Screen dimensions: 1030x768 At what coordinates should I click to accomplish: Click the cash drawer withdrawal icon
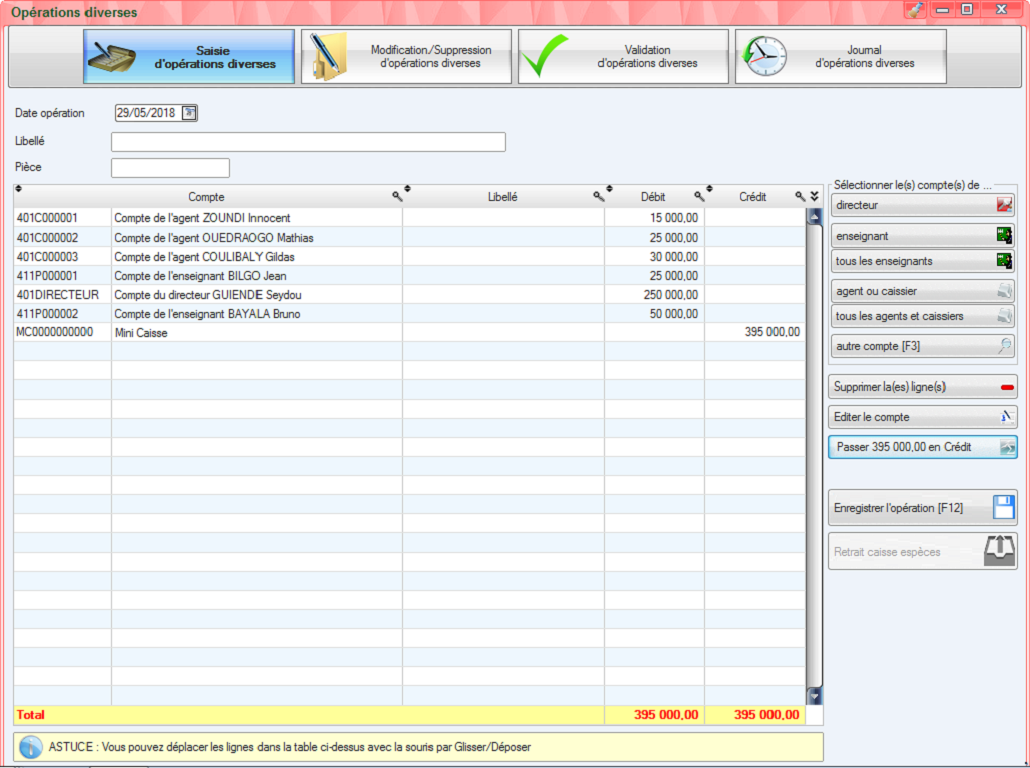pos(998,551)
